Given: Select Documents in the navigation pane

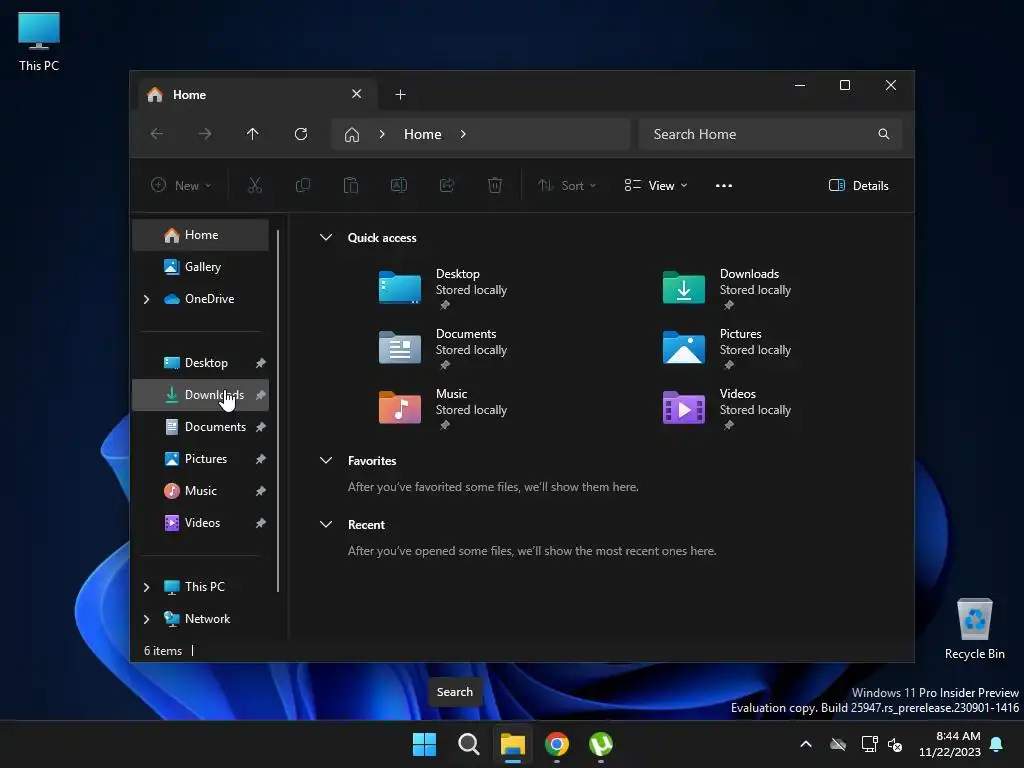Looking at the screenshot, I should coord(200,427).
